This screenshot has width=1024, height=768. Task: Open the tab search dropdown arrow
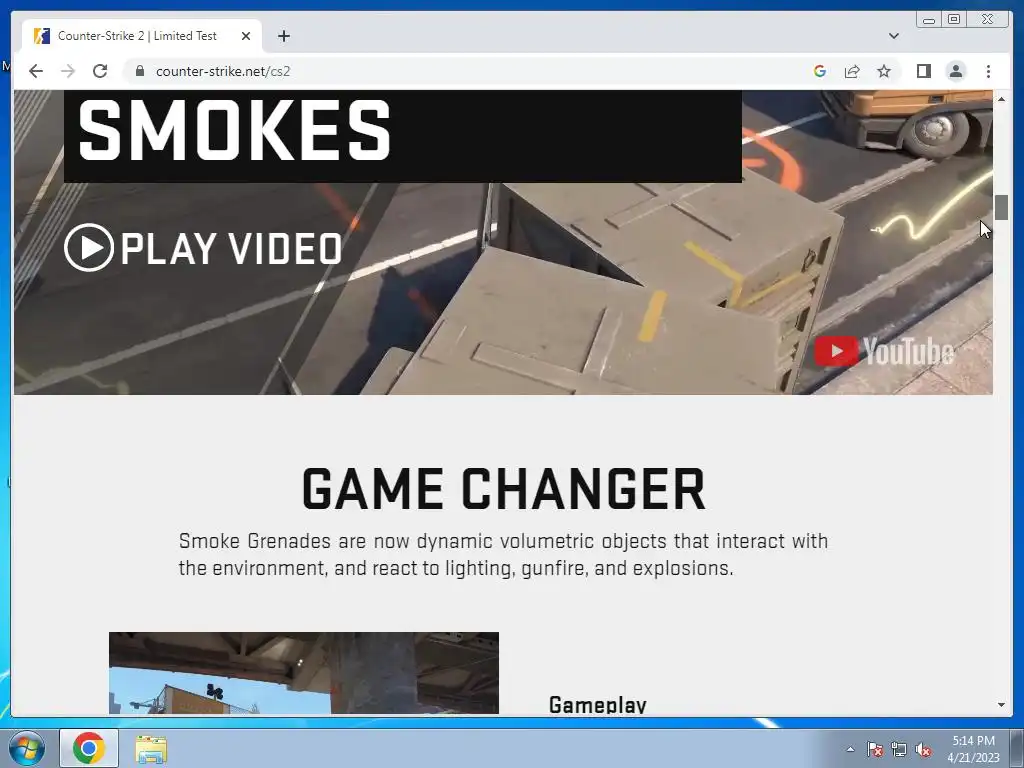[894, 36]
